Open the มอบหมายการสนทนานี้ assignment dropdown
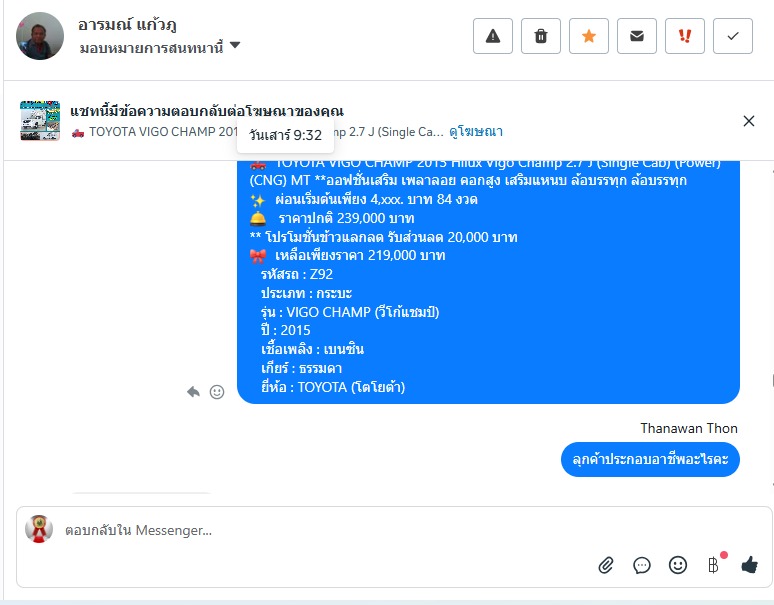 click(x=159, y=47)
